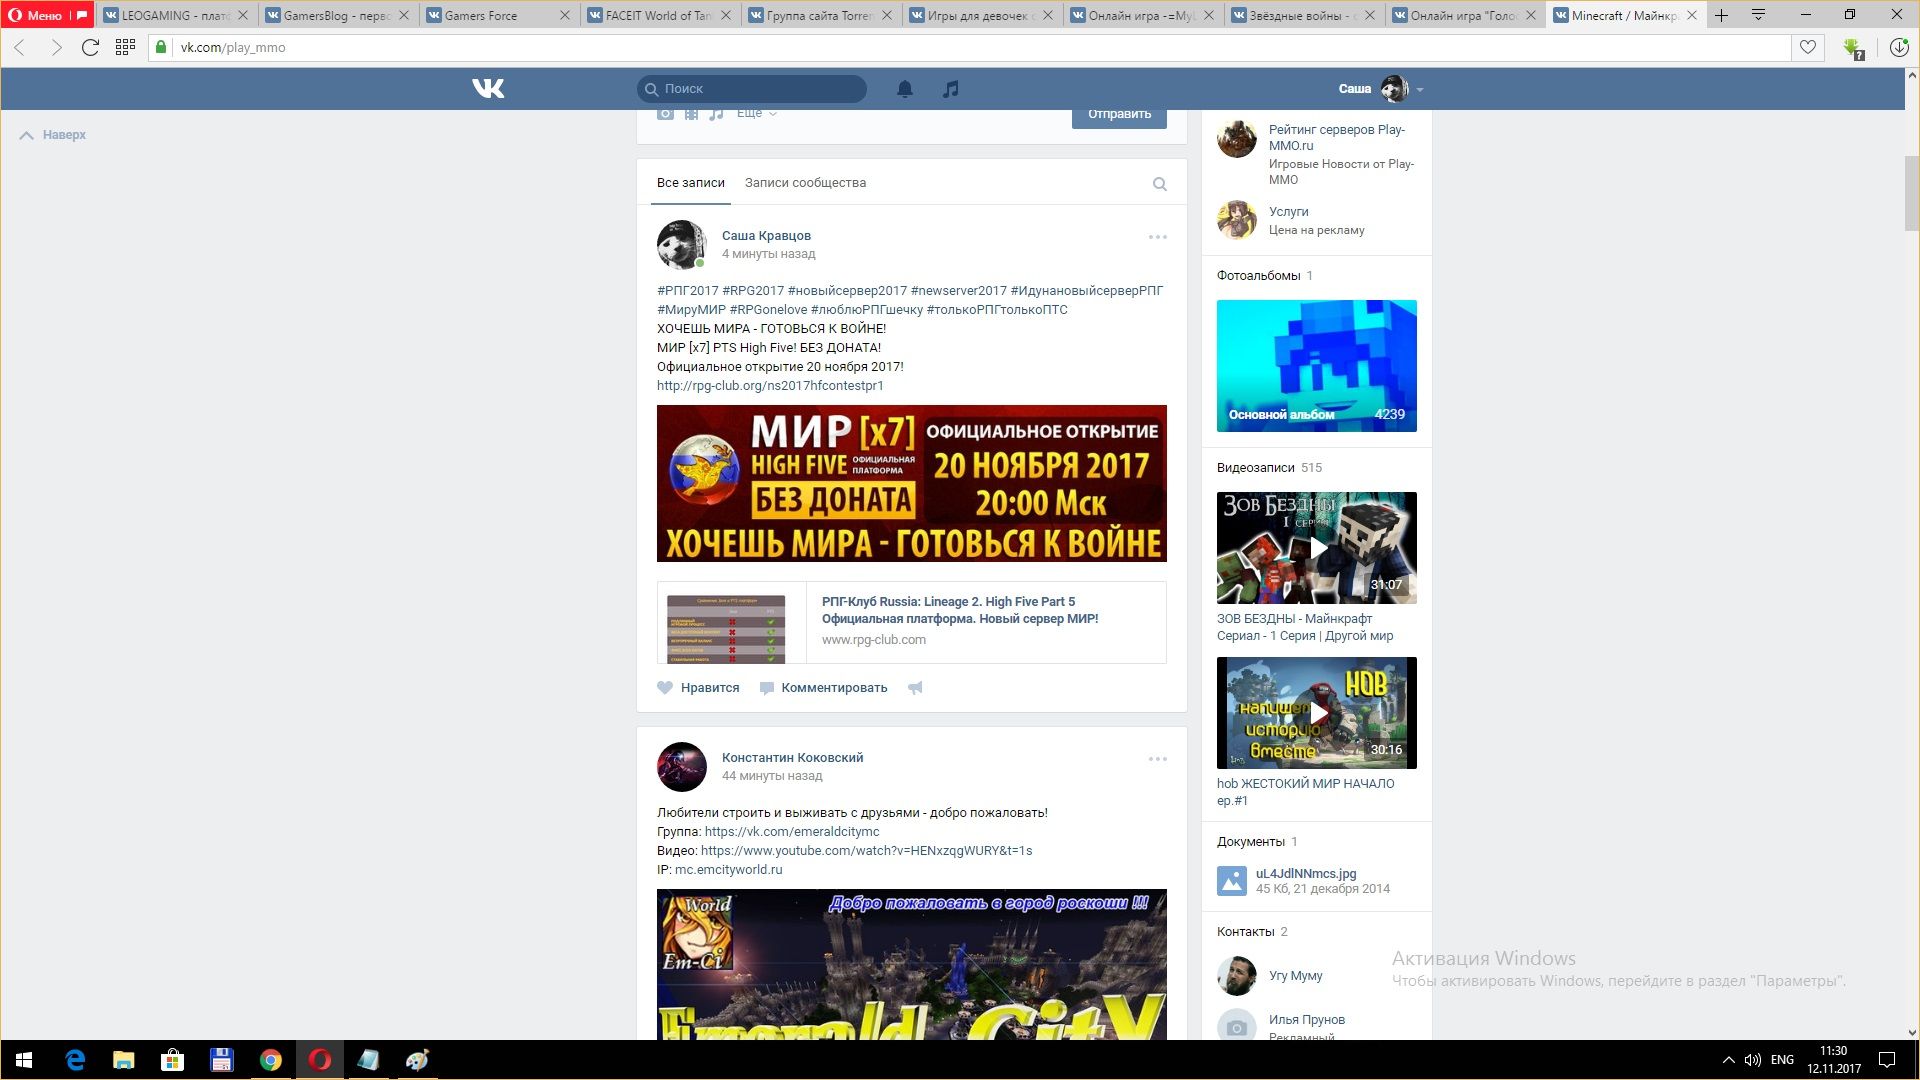Screen dimensions: 1920x1080
Task: Expand the Еще attachments dropdown
Action: point(756,114)
